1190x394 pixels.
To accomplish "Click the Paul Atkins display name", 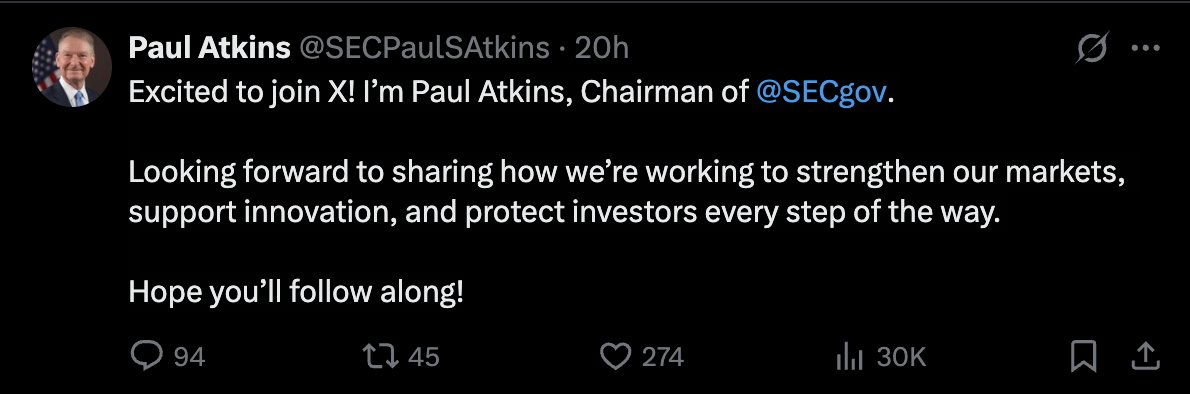I will 209,49.
